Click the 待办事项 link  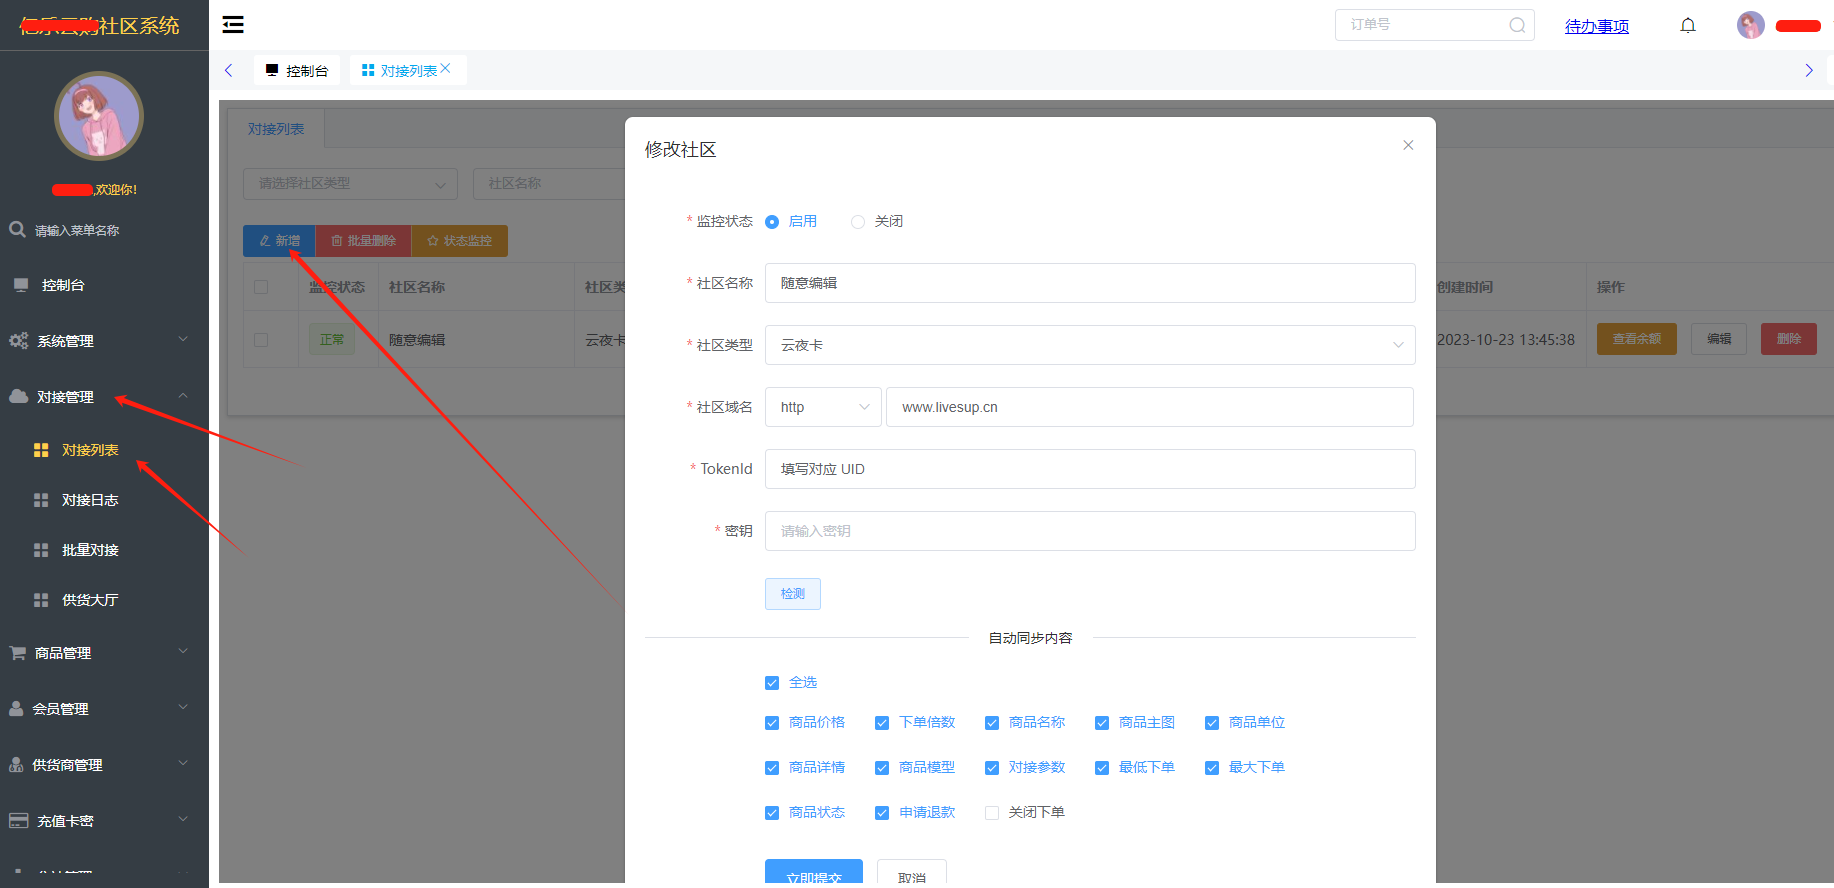(x=1596, y=26)
